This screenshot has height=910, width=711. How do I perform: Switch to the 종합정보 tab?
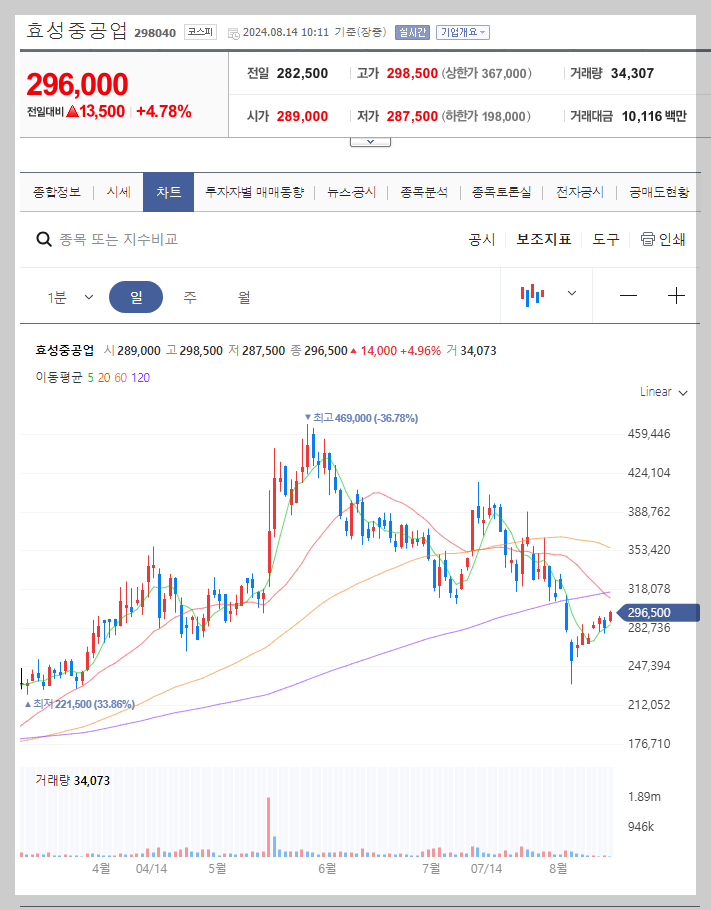[48, 191]
